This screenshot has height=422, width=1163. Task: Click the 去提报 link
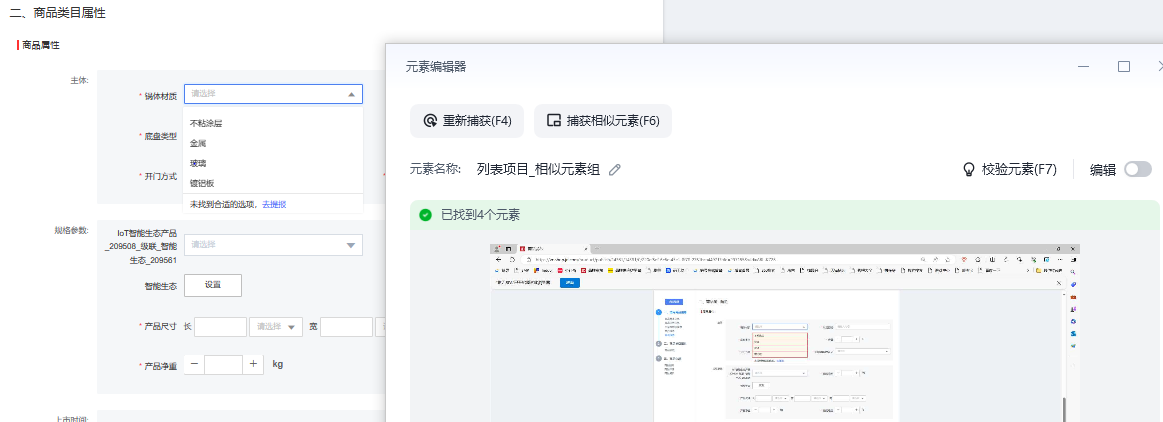(274, 204)
